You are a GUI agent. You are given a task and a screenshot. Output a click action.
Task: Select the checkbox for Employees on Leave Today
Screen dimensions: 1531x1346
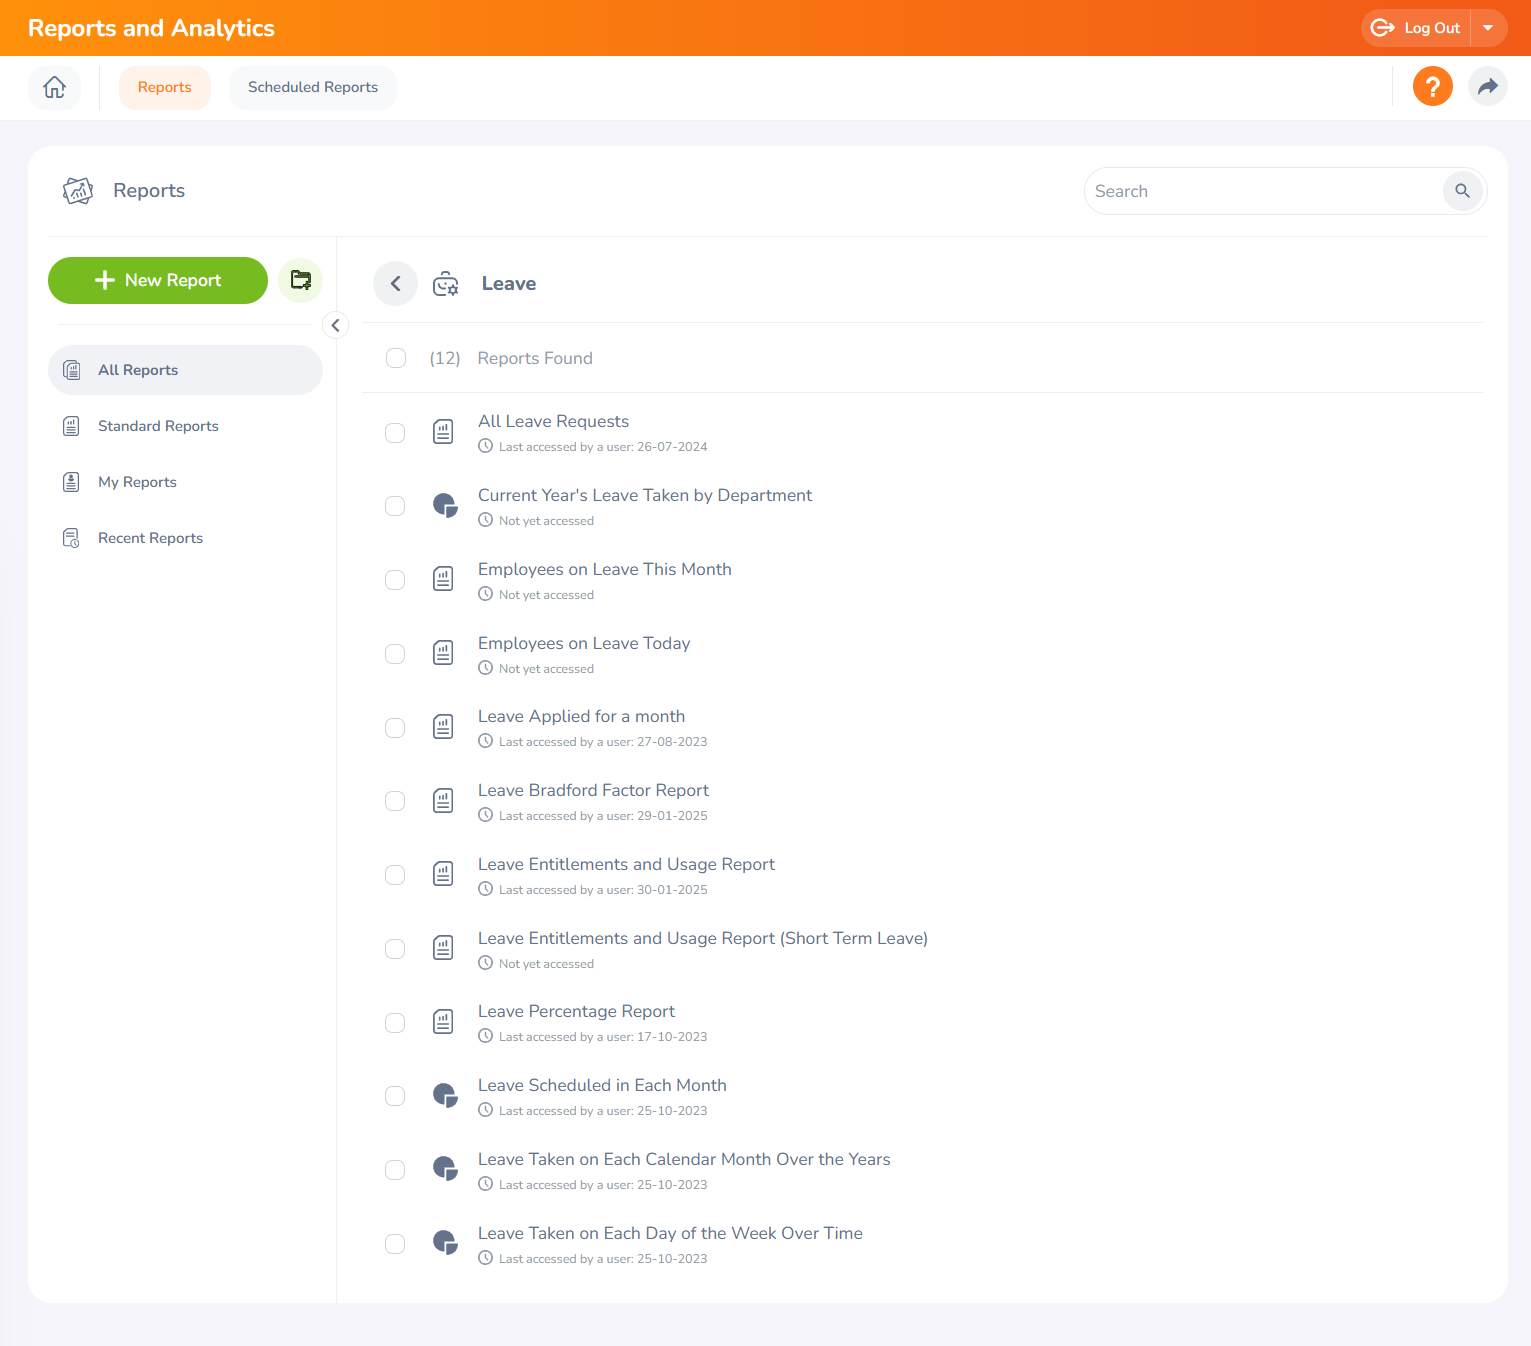395,653
